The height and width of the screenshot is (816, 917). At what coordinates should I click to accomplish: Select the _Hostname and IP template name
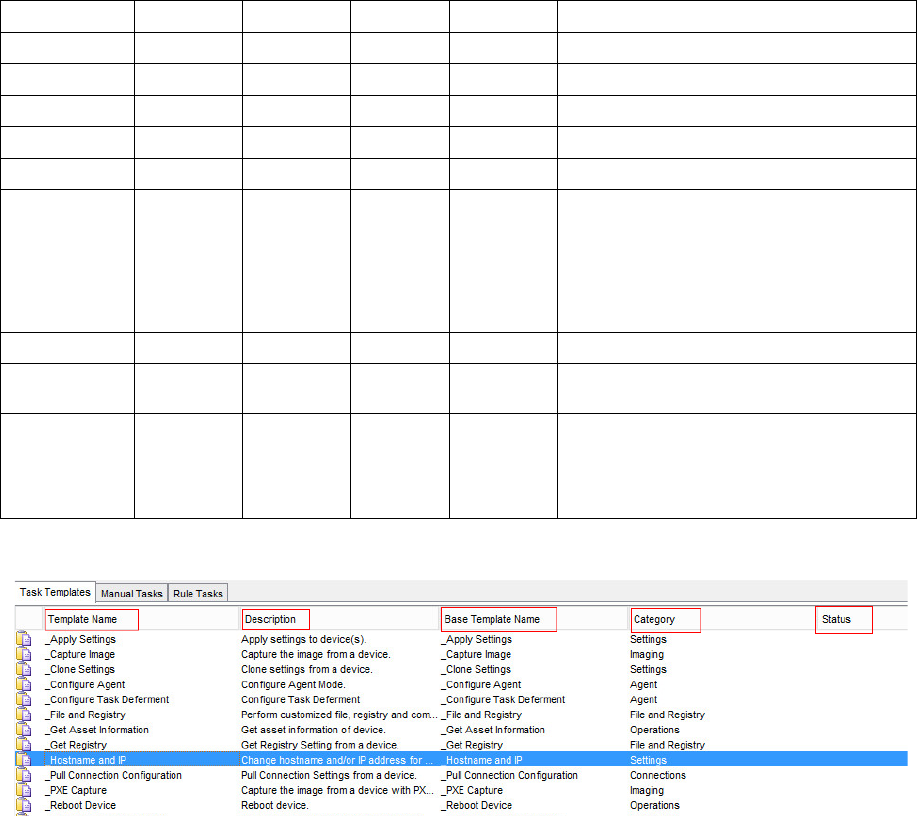[x=86, y=760]
